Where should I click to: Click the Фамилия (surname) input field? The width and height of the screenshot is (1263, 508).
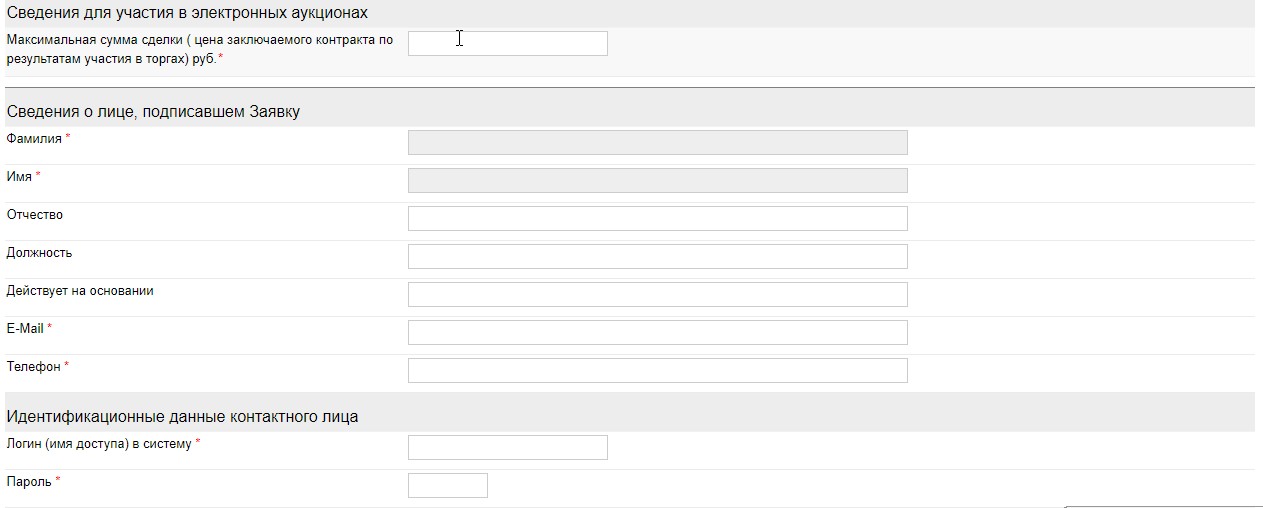point(657,142)
